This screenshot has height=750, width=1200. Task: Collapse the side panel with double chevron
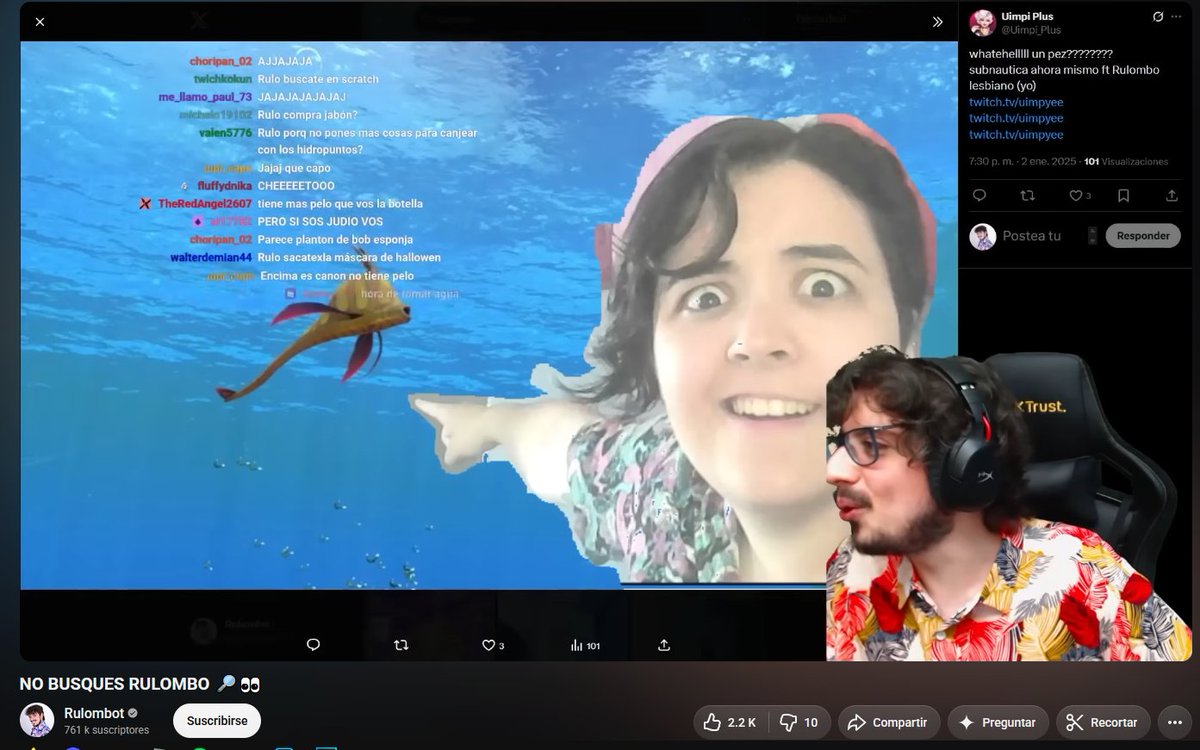(937, 21)
